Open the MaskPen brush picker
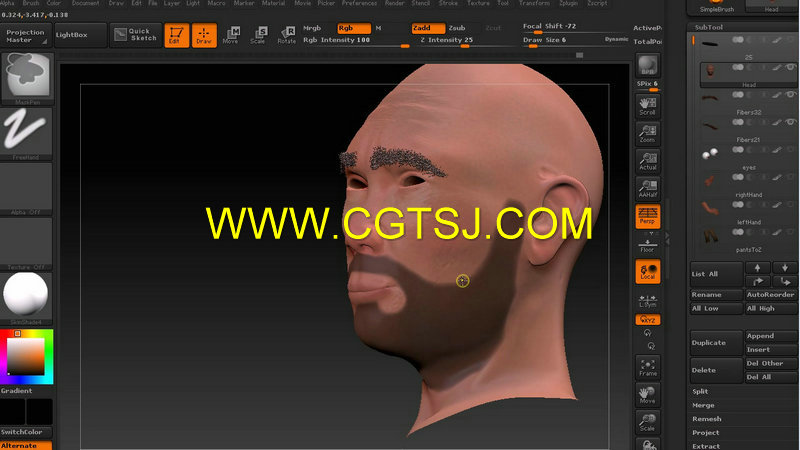Image resolution: width=800 pixels, height=450 pixels. click(x=27, y=79)
